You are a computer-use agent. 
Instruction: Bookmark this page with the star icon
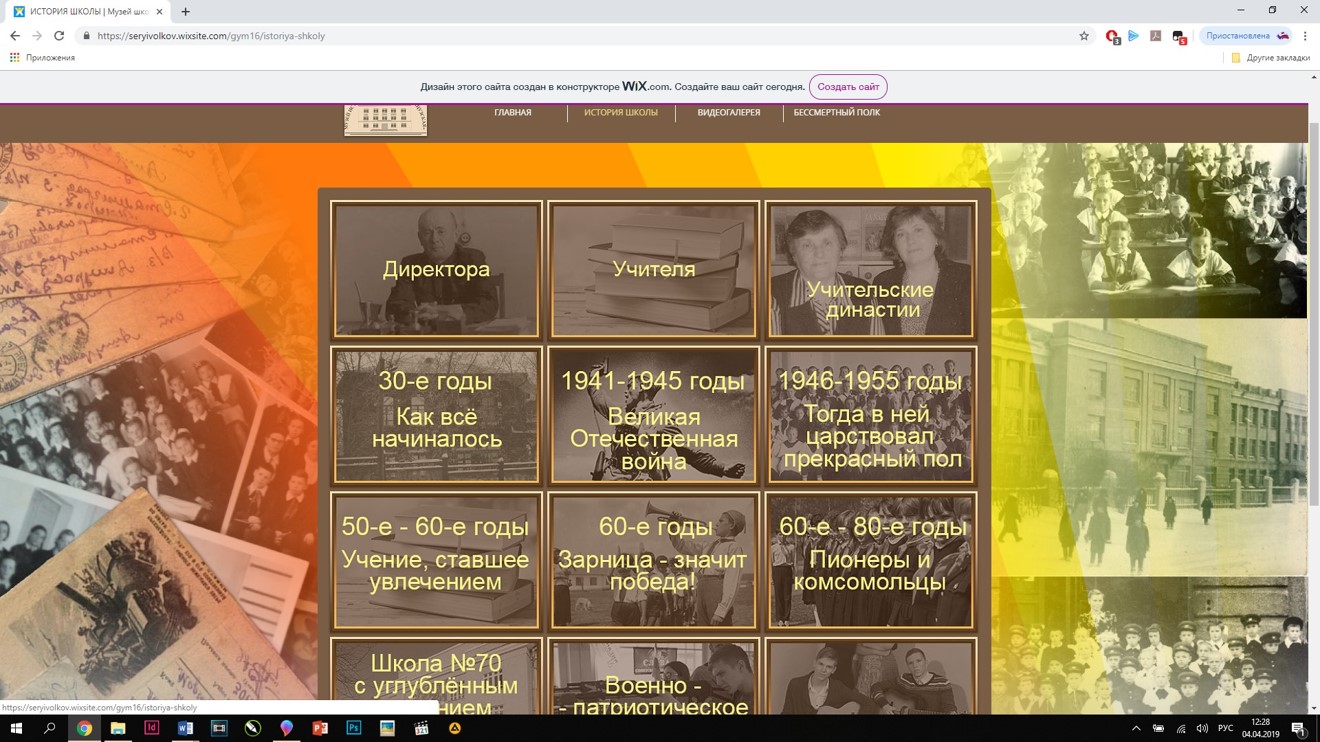click(x=1084, y=36)
